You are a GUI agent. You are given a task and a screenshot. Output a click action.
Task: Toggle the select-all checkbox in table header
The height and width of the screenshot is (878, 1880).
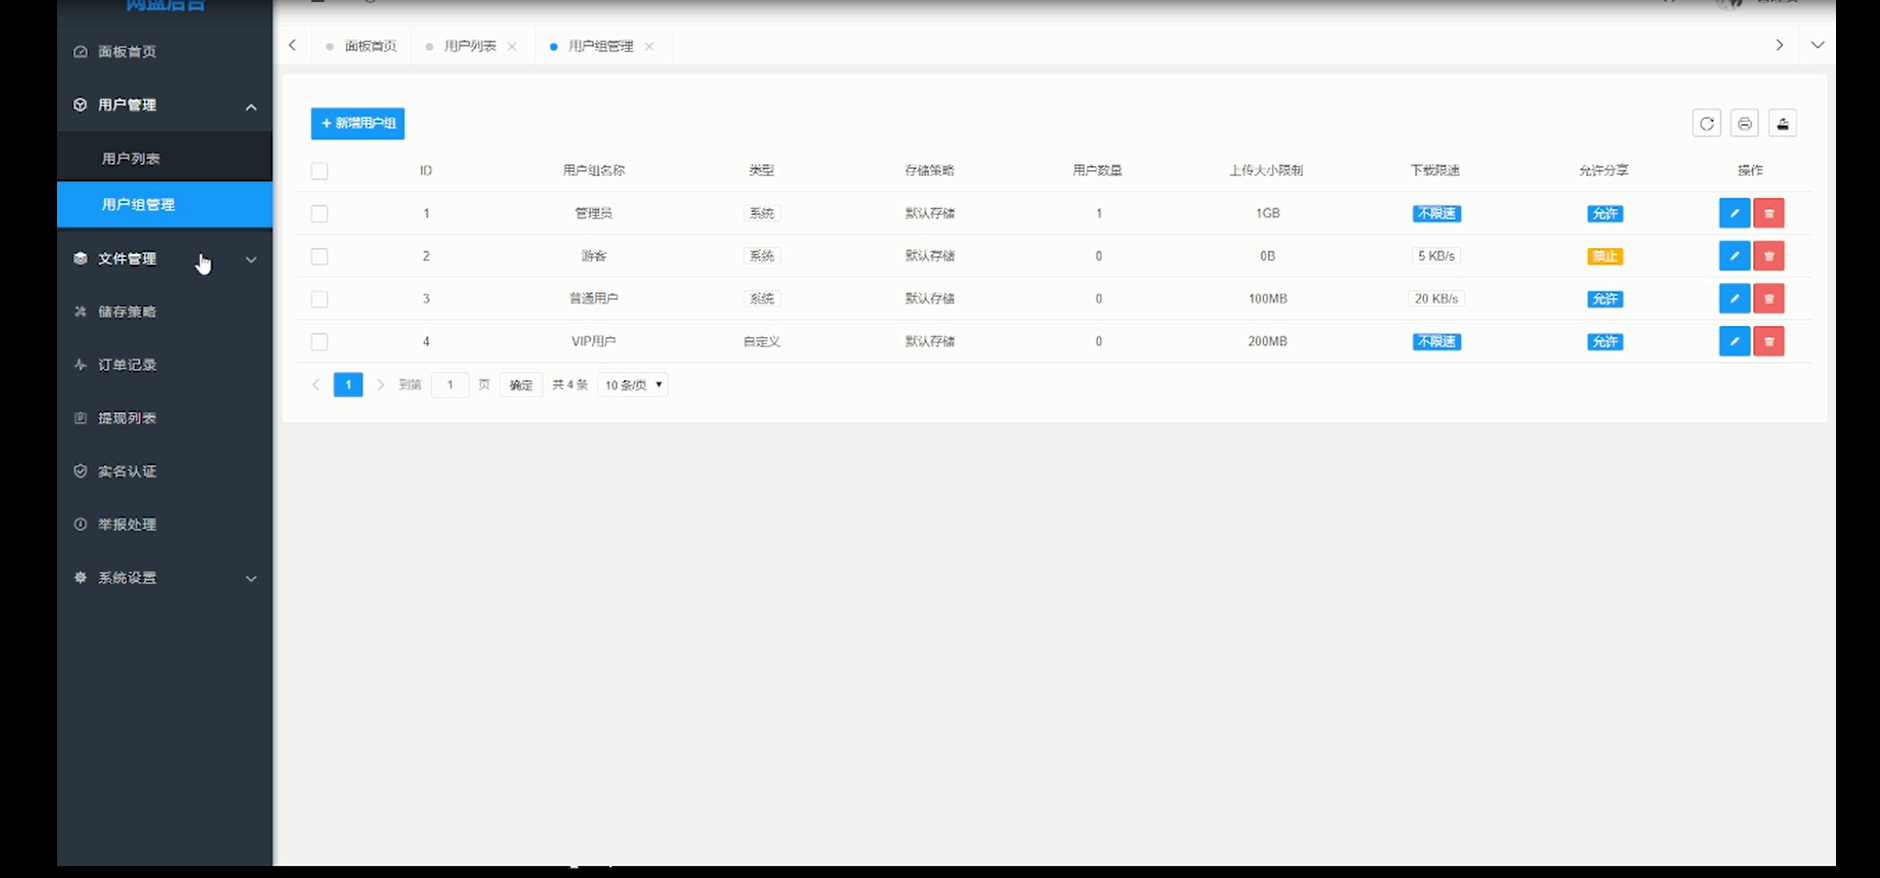(319, 171)
